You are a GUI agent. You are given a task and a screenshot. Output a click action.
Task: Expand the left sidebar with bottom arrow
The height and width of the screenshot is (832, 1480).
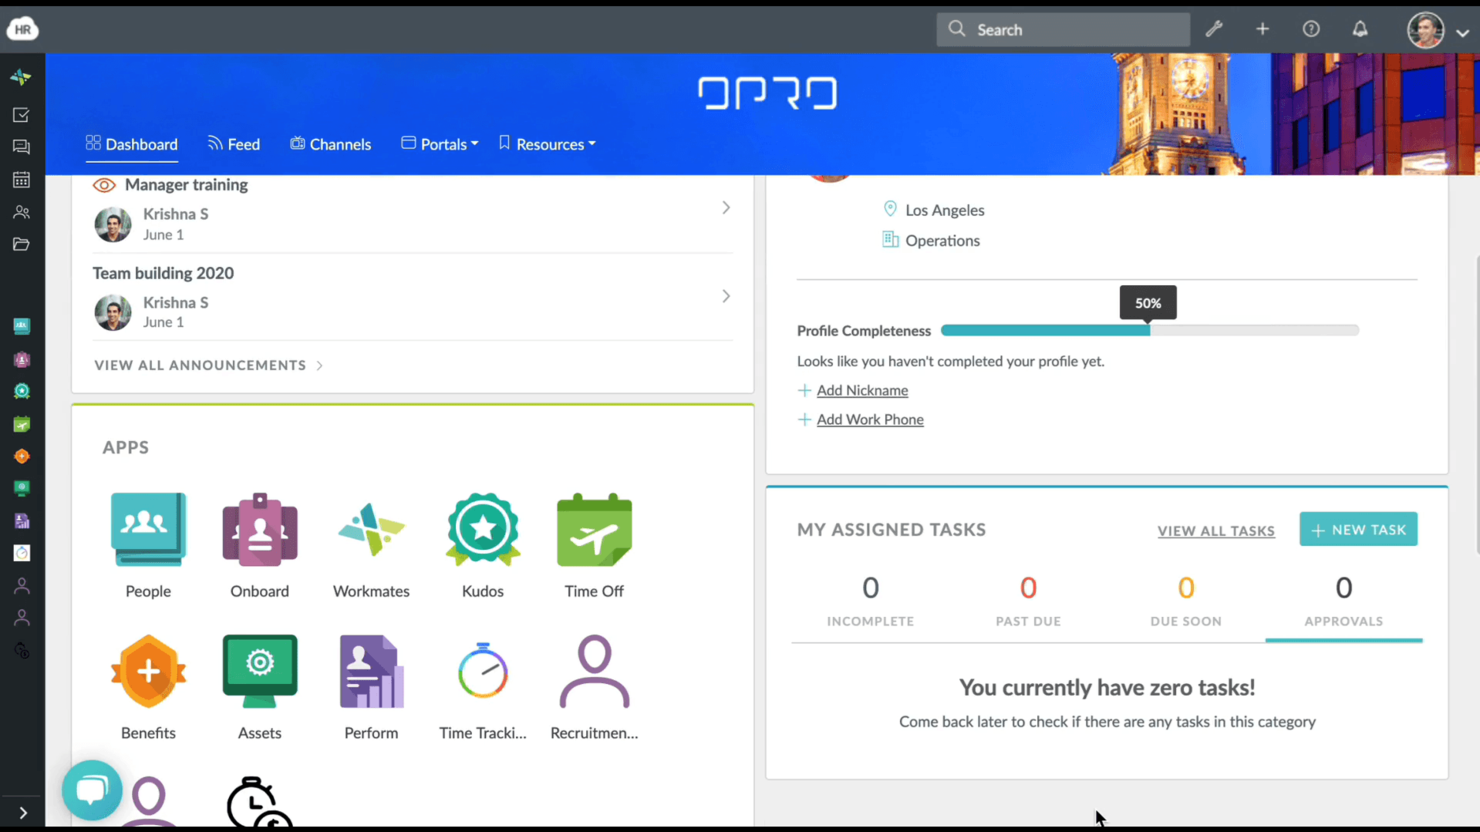(x=22, y=813)
